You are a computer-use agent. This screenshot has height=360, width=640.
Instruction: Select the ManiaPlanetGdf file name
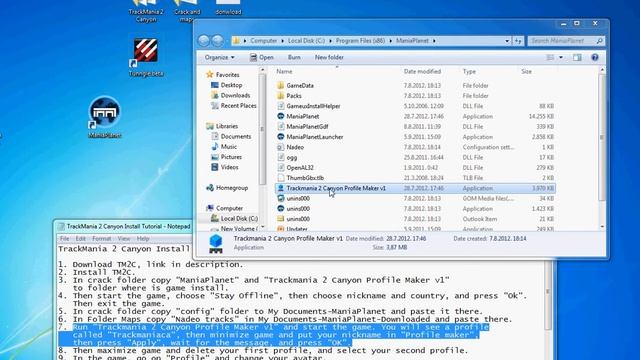(x=307, y=127)
